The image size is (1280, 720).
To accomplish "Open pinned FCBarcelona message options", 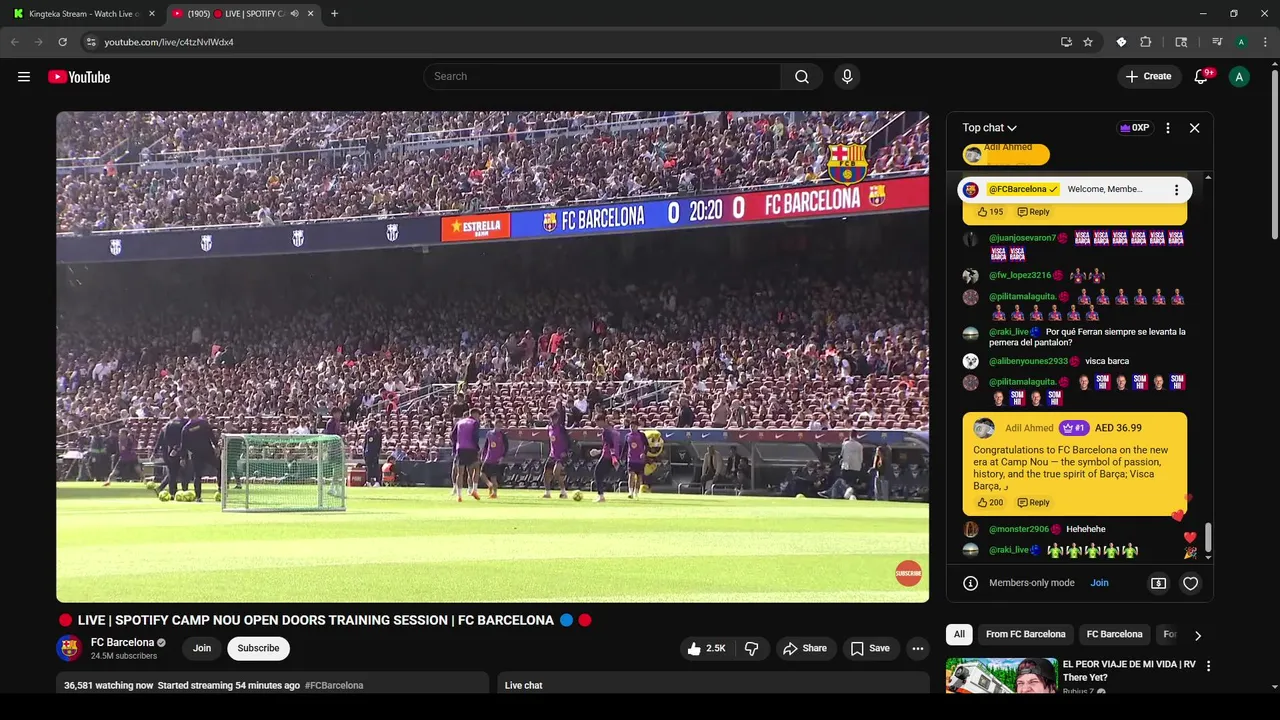I will (1176, 190).
